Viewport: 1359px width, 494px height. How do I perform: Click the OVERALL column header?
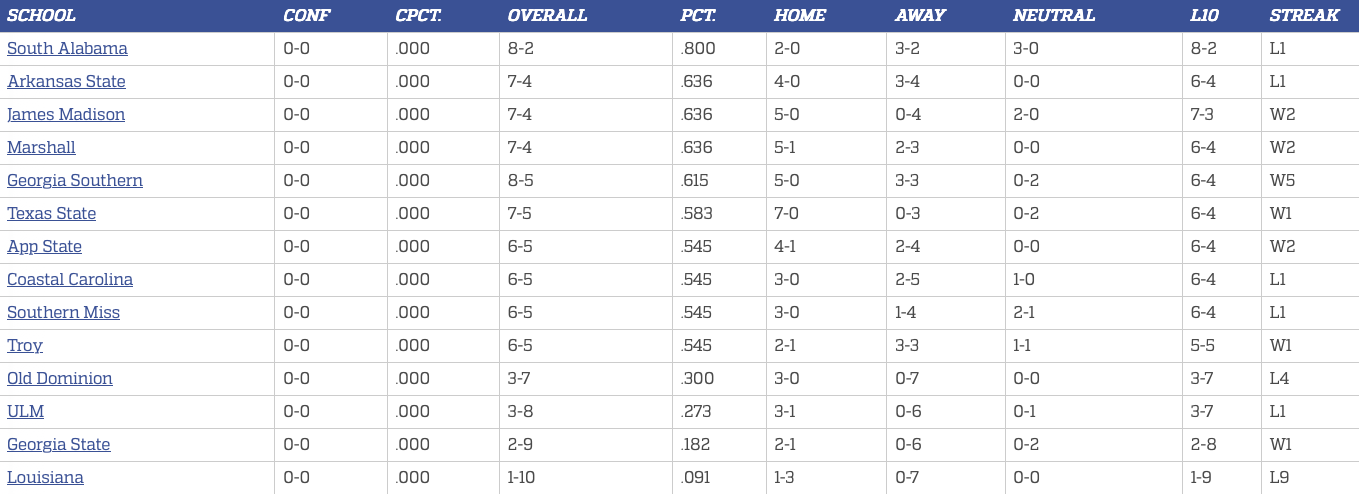[547, 16]
